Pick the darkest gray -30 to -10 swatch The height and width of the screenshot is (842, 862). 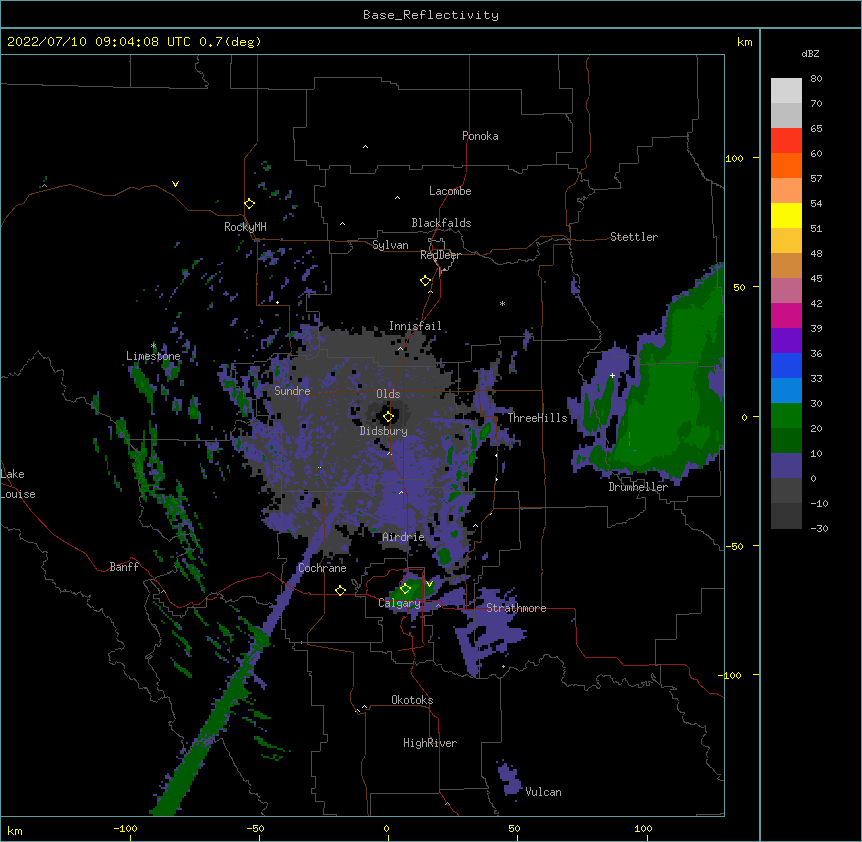[786, 516]
